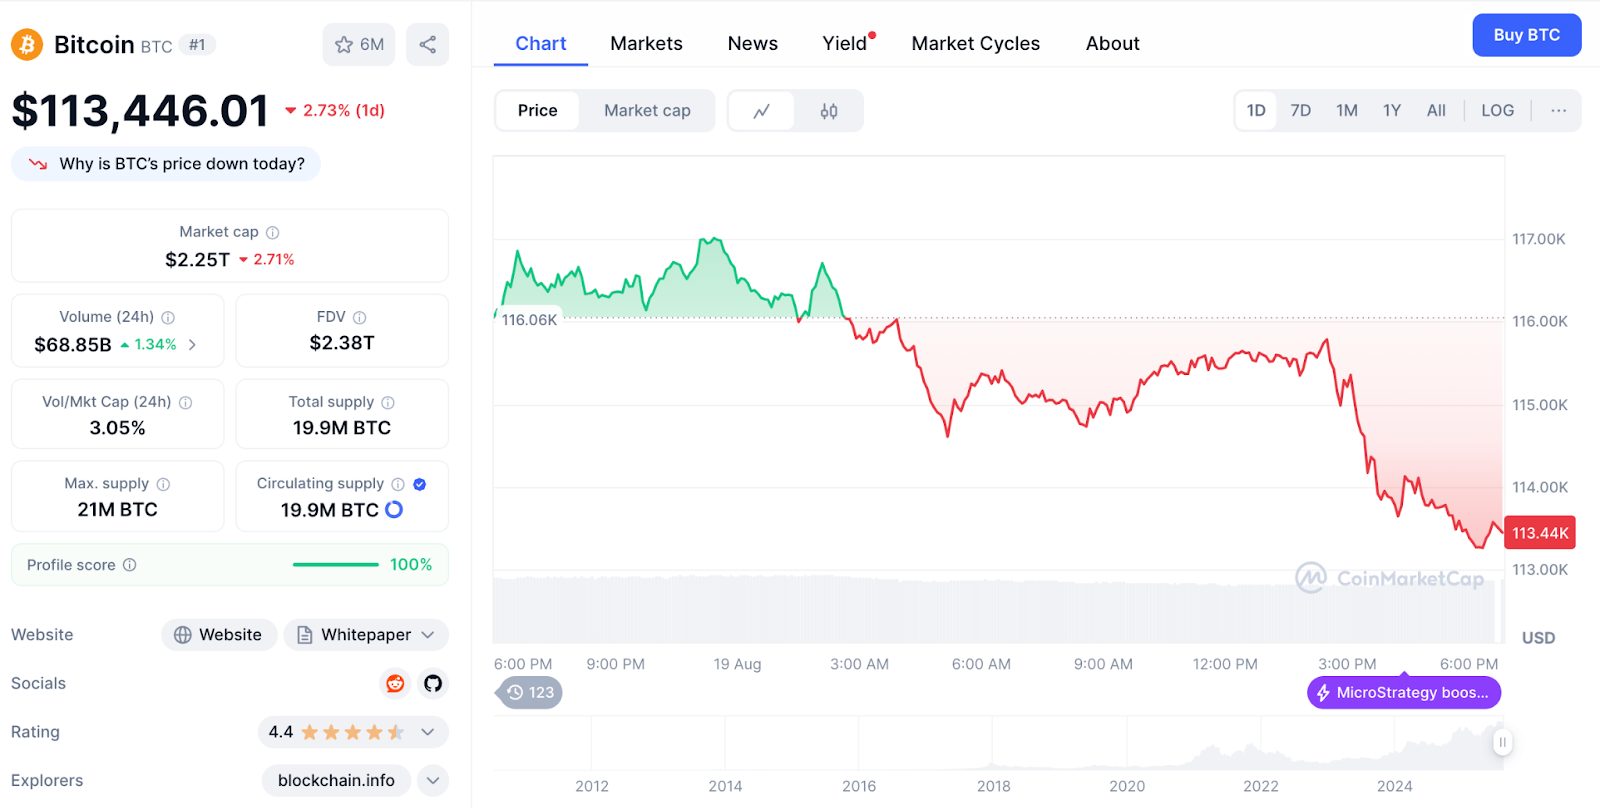Viewport: 1600px width, 808px height.
Task: Click the Profile score progress bar
Action: (x=336, y=565)
